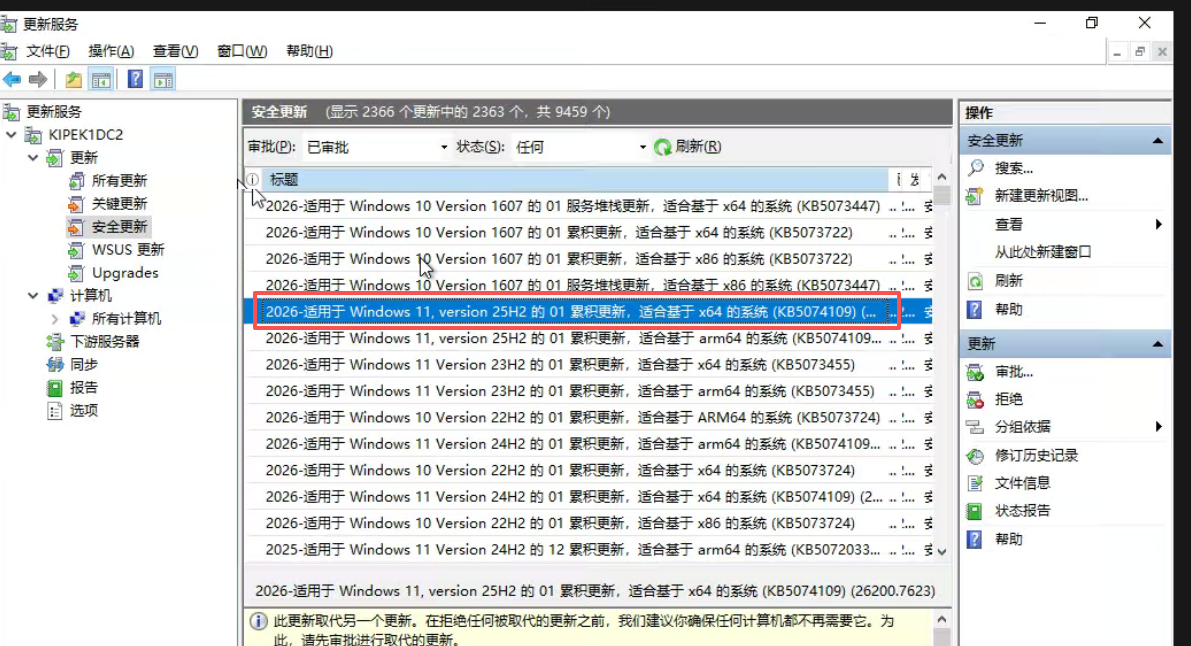Collapse the 计算机 tree node

(x=33, y=296)
